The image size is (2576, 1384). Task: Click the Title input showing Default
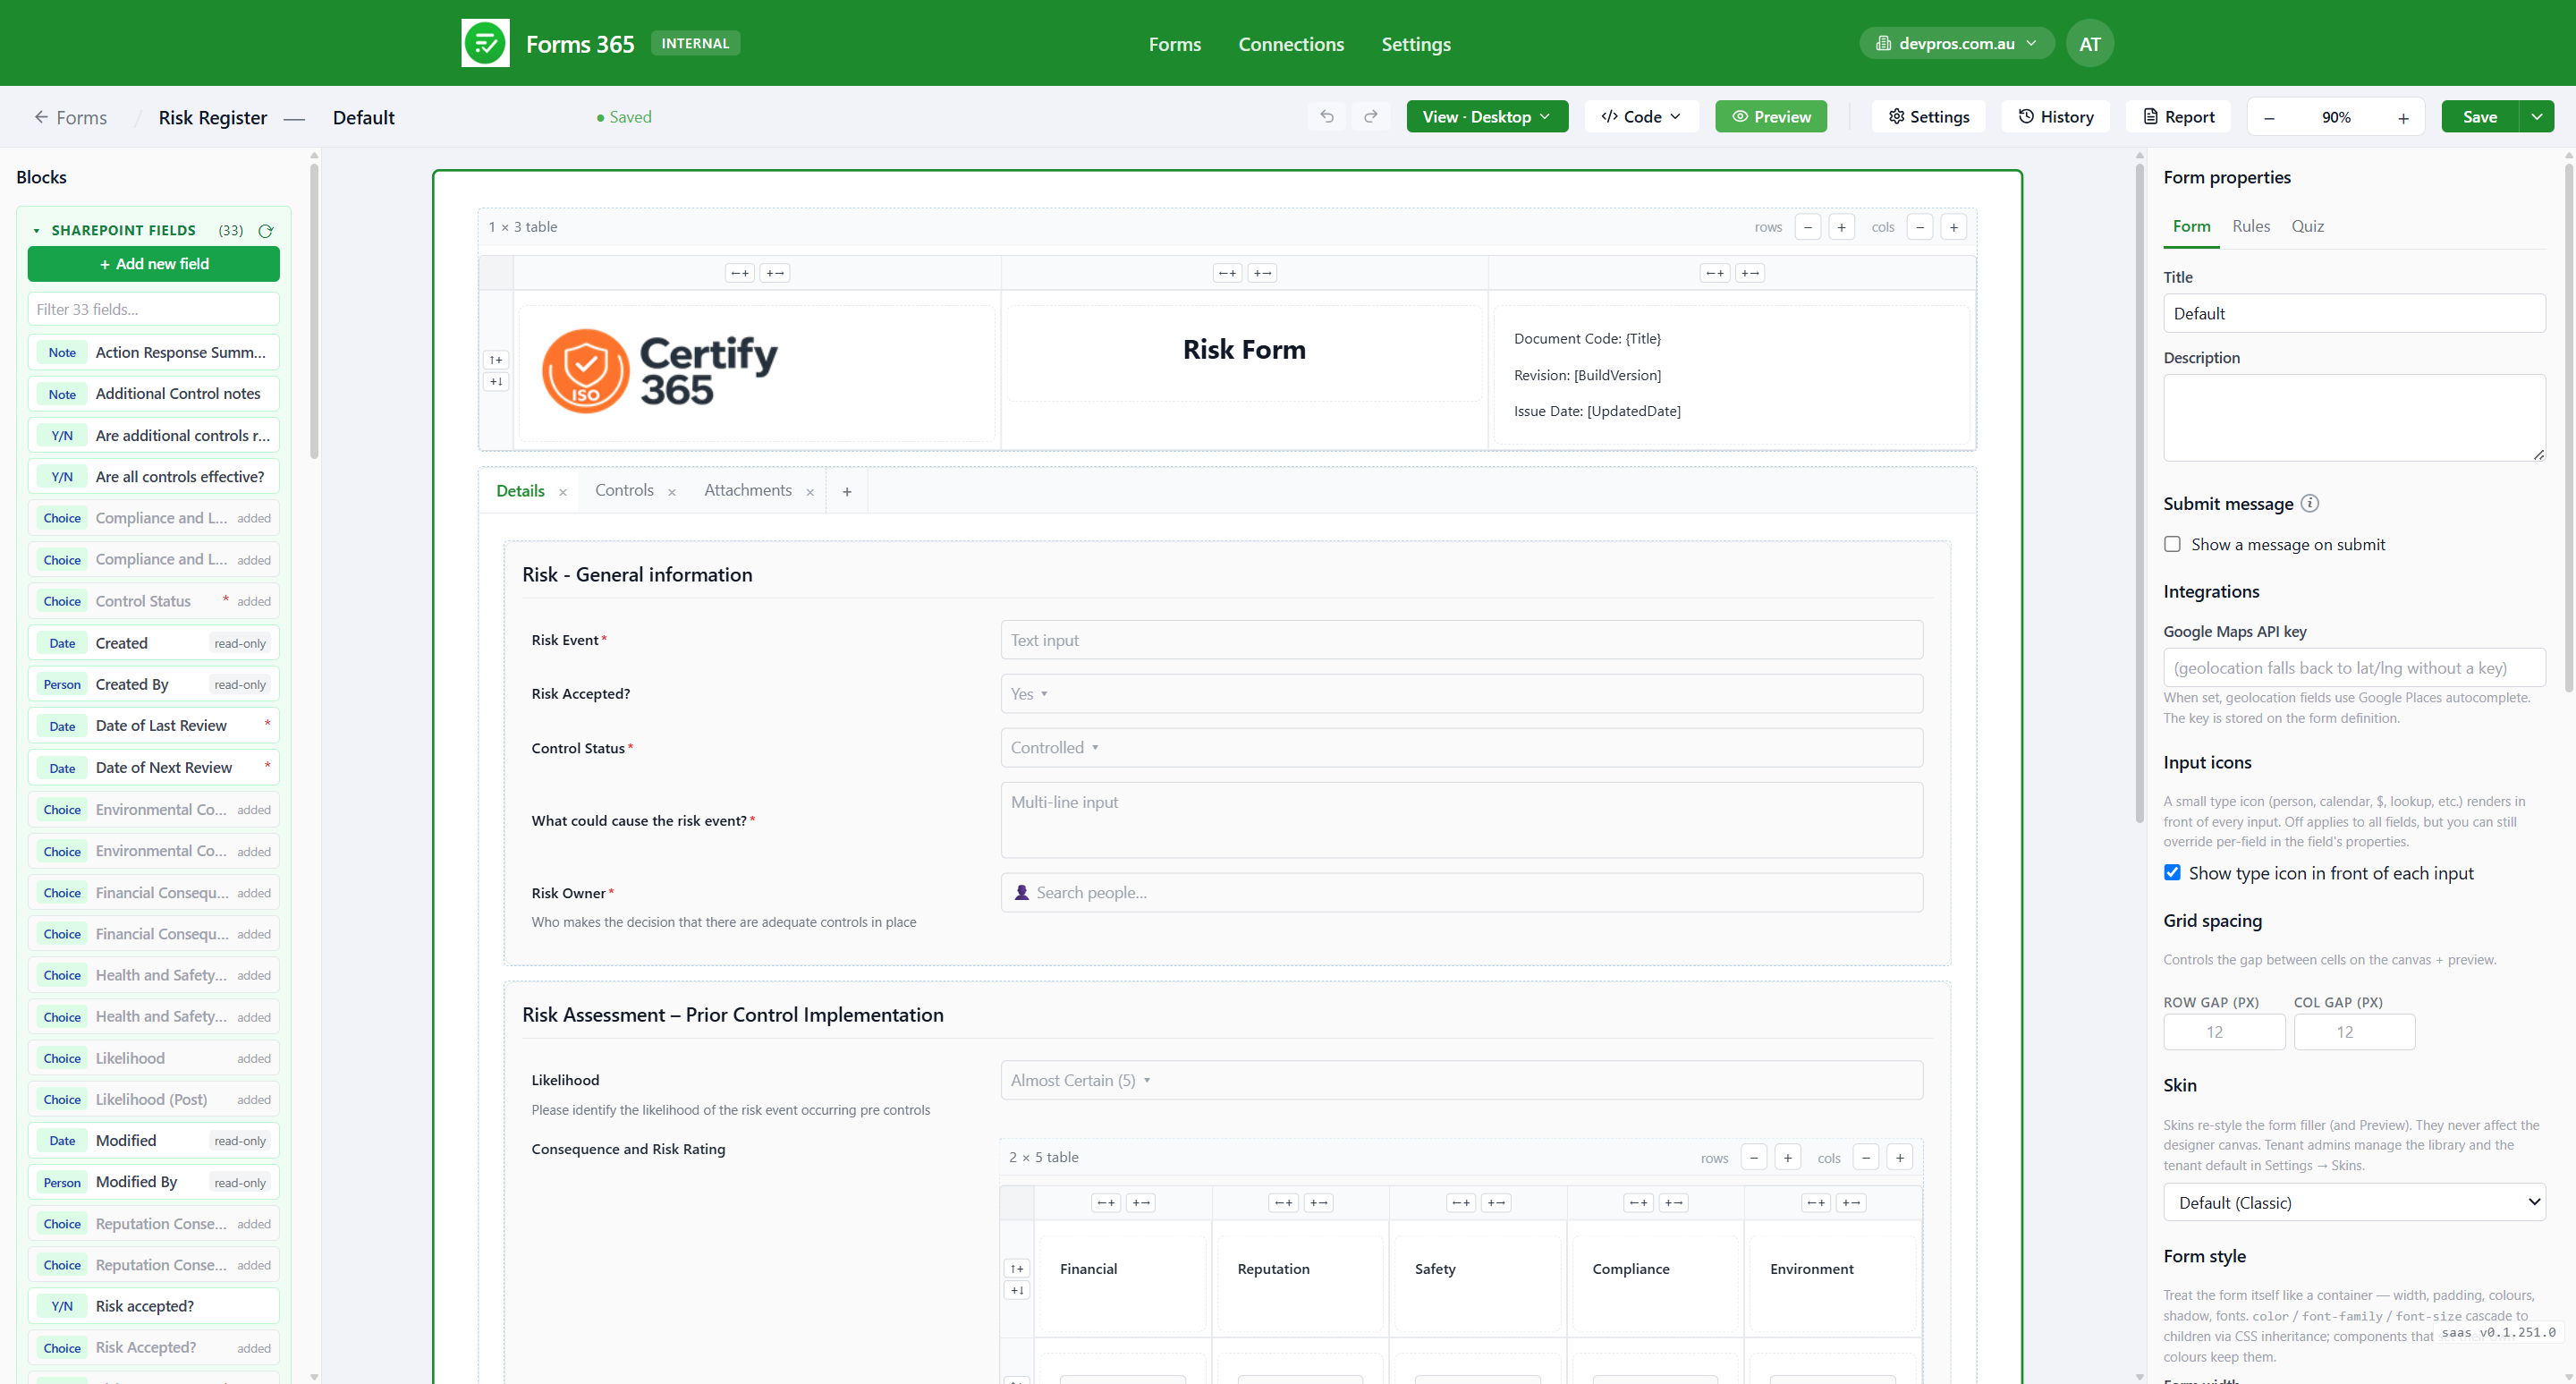click(2354, 314)
